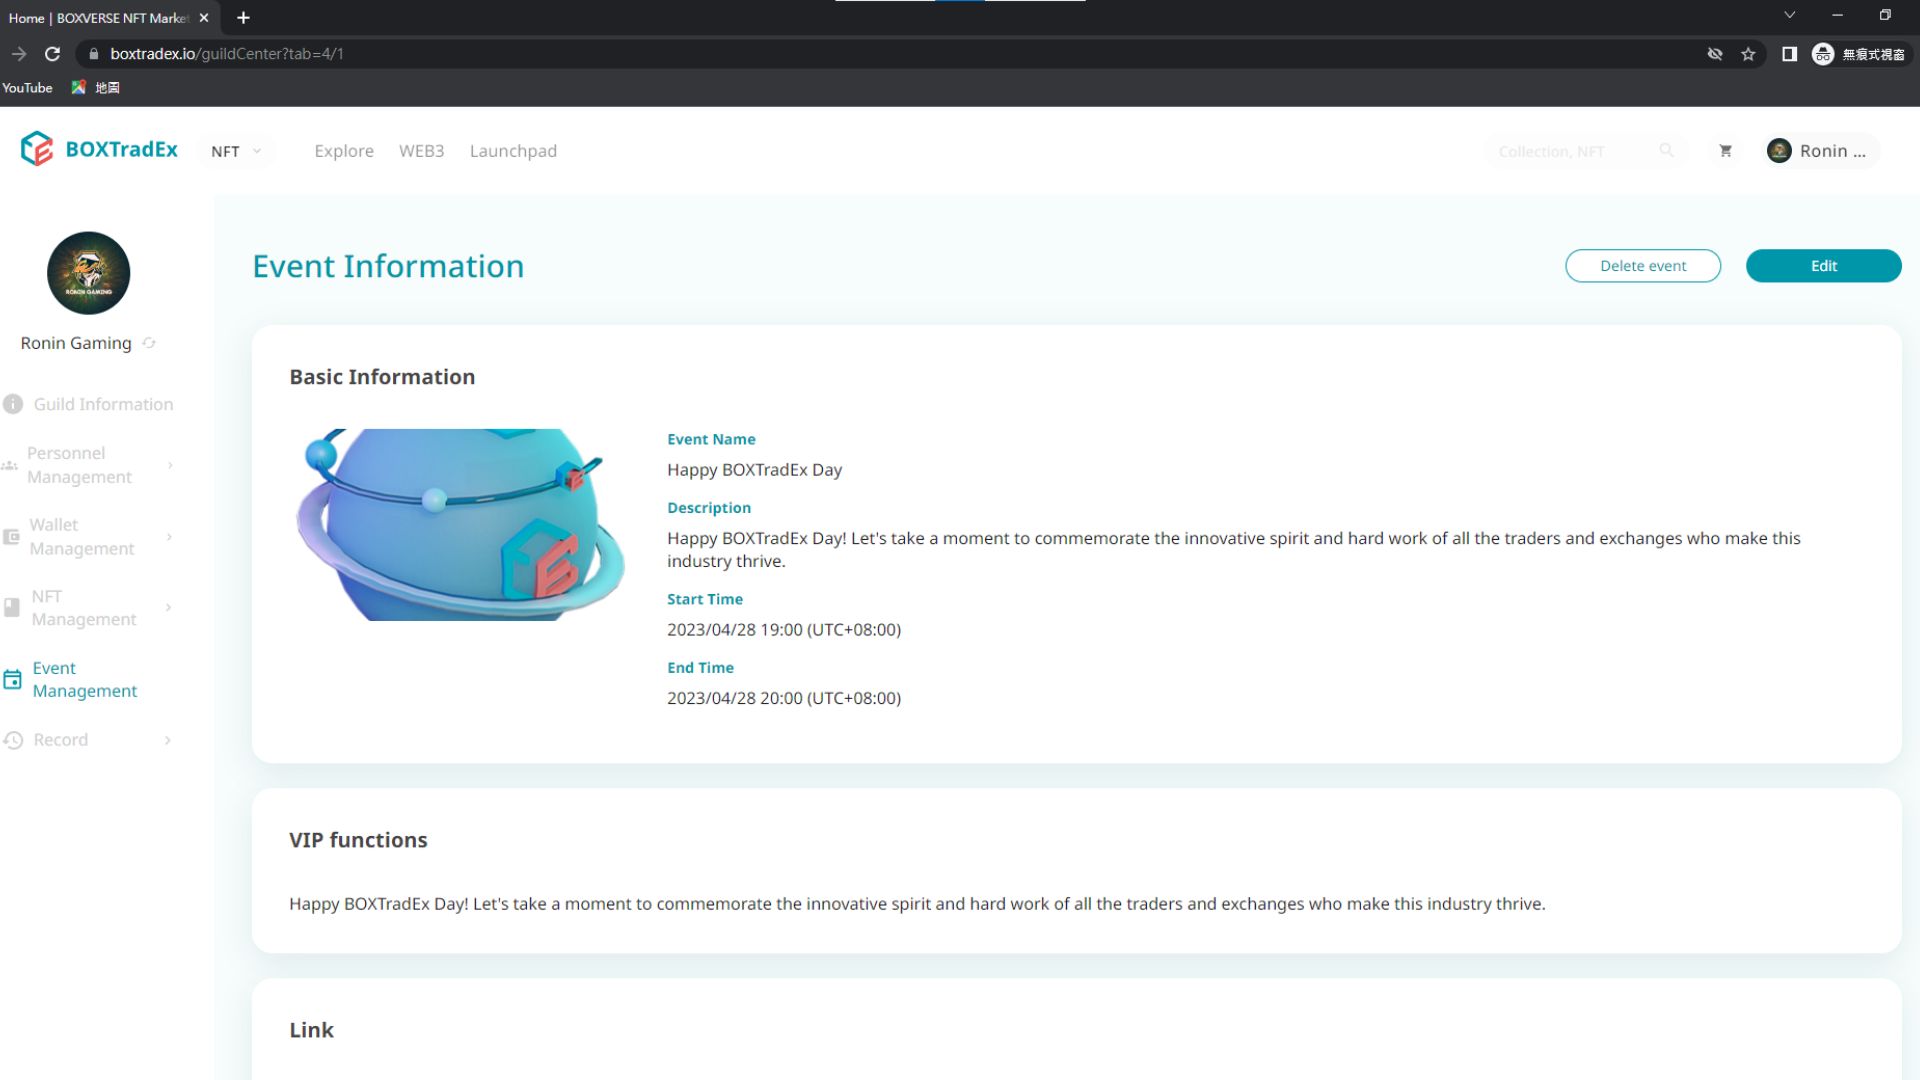The height and width of the screenshot is (1080, 1920).
Task: Click the BOXTradEx logo icon
Action: click(37, 149)
